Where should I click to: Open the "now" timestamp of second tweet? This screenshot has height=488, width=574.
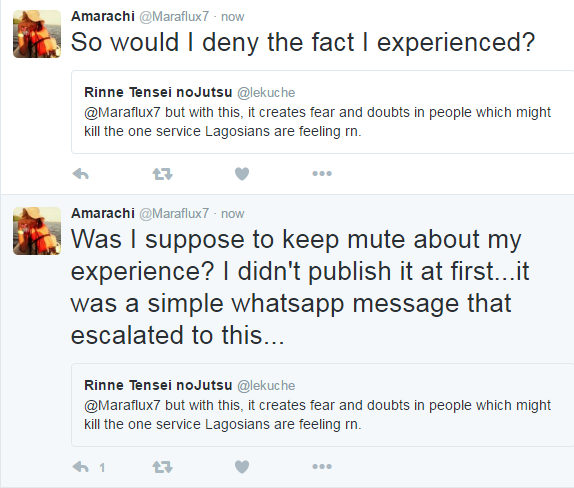pos(232,214)
